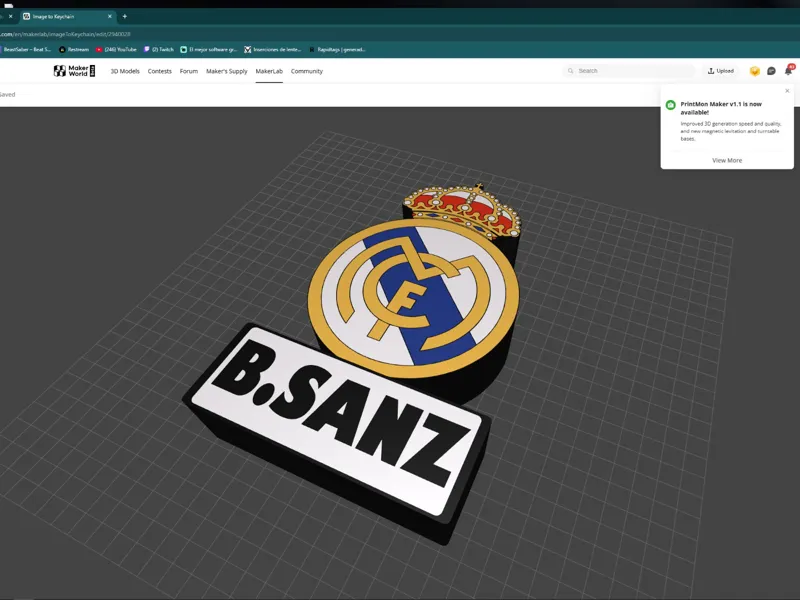The image size is (800, 600).
Task: Close the previous browser tab
Action: coord(10,16)
